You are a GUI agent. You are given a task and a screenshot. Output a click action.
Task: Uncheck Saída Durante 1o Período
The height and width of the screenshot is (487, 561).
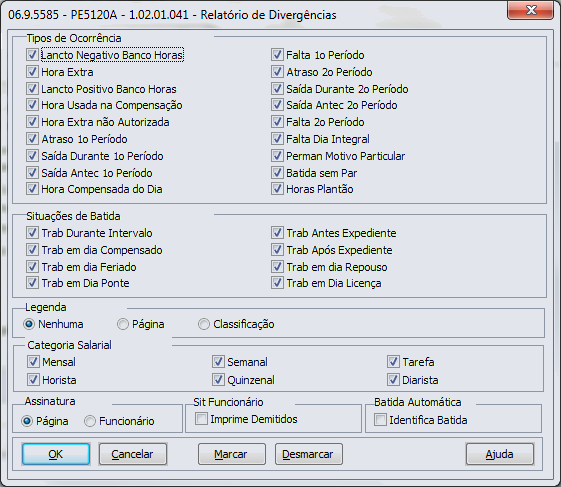[x=32, y=156]
